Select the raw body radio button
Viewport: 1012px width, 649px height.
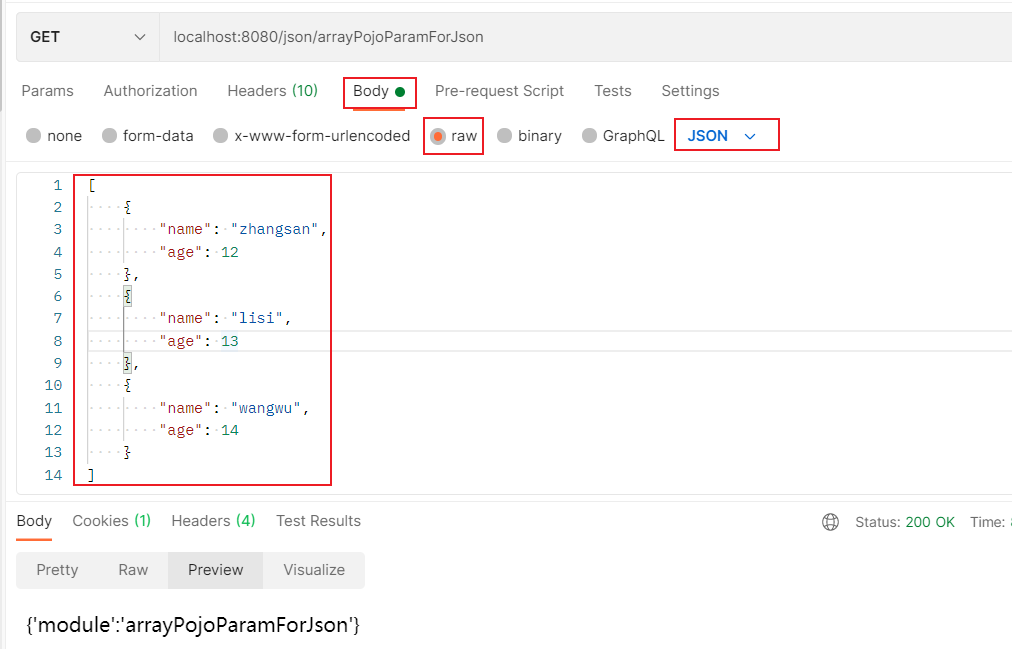438,136
